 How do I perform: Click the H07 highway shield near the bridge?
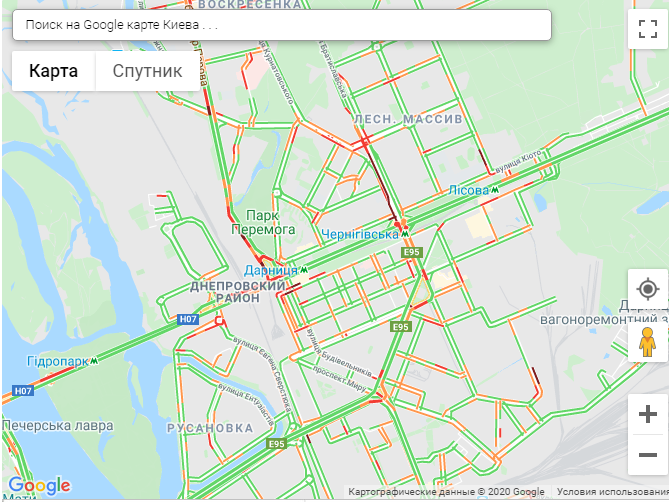click(x=188, y=319)
